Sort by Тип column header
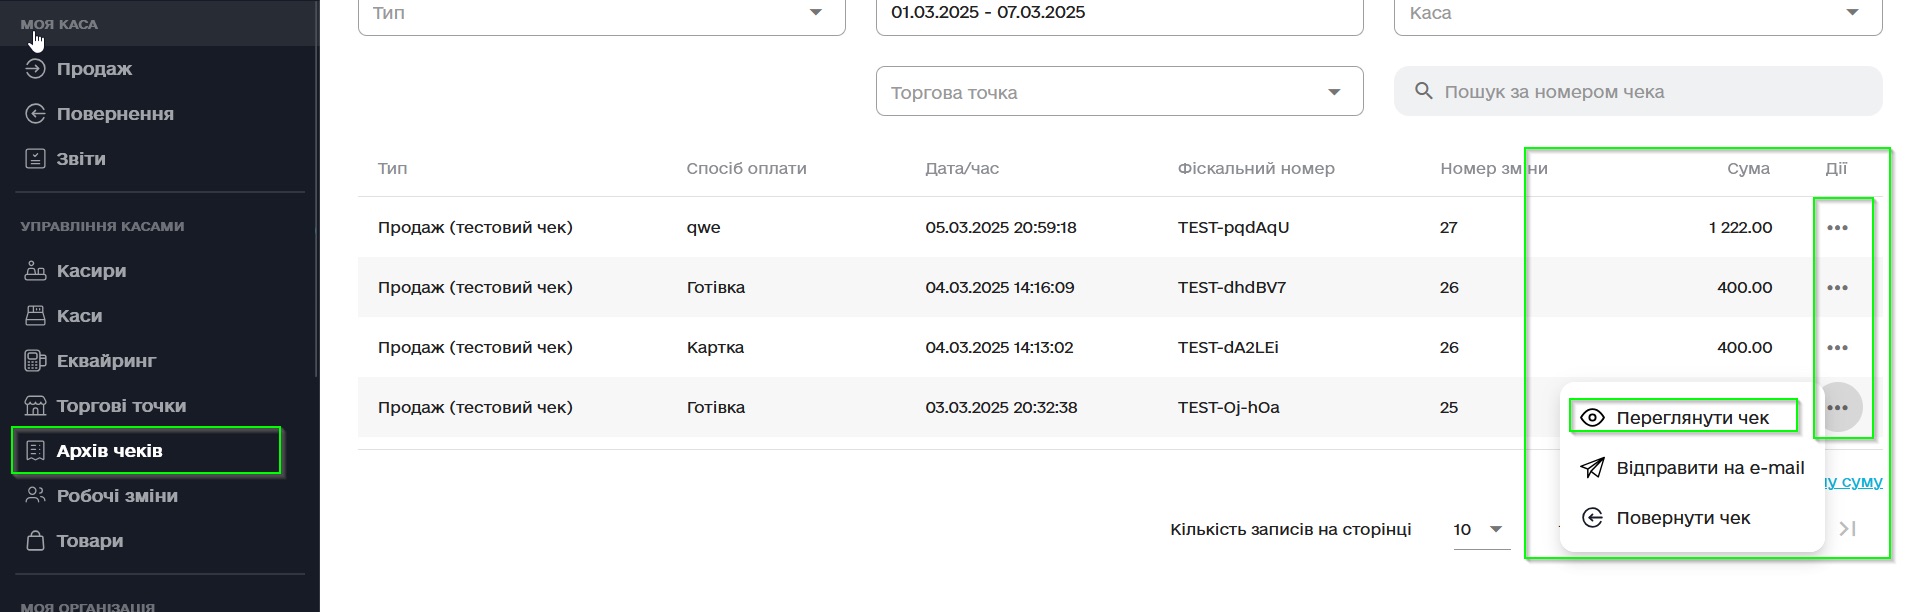Screen dimensions: 1907x612 392,169
